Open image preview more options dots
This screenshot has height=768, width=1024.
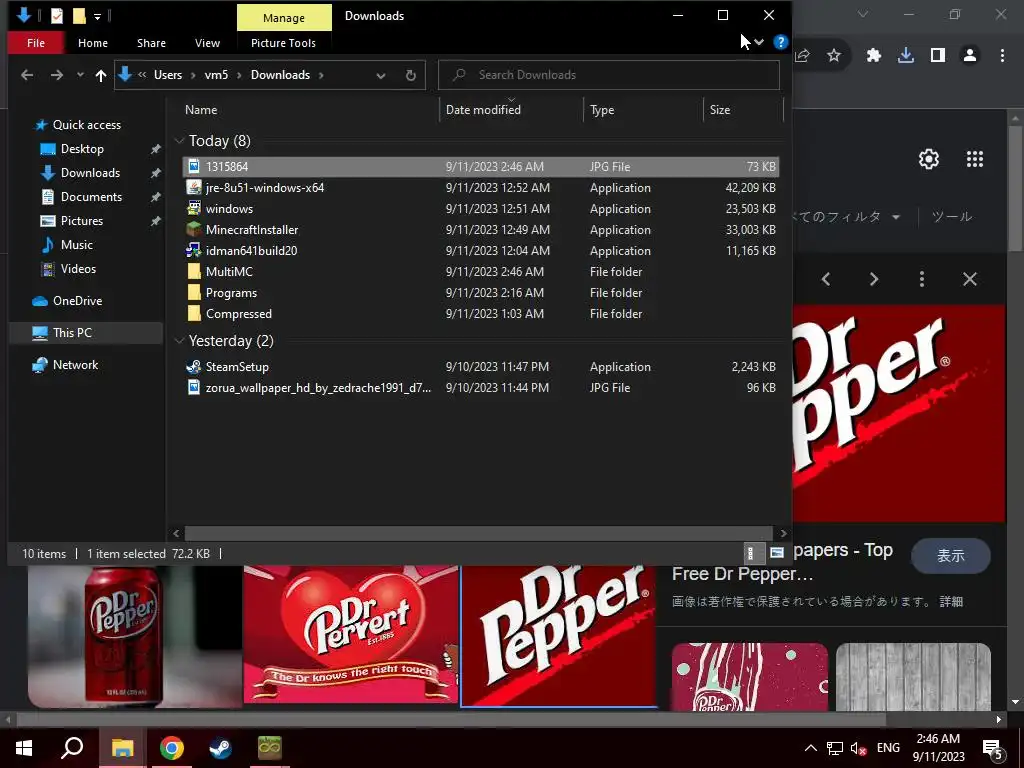(921, 280)
